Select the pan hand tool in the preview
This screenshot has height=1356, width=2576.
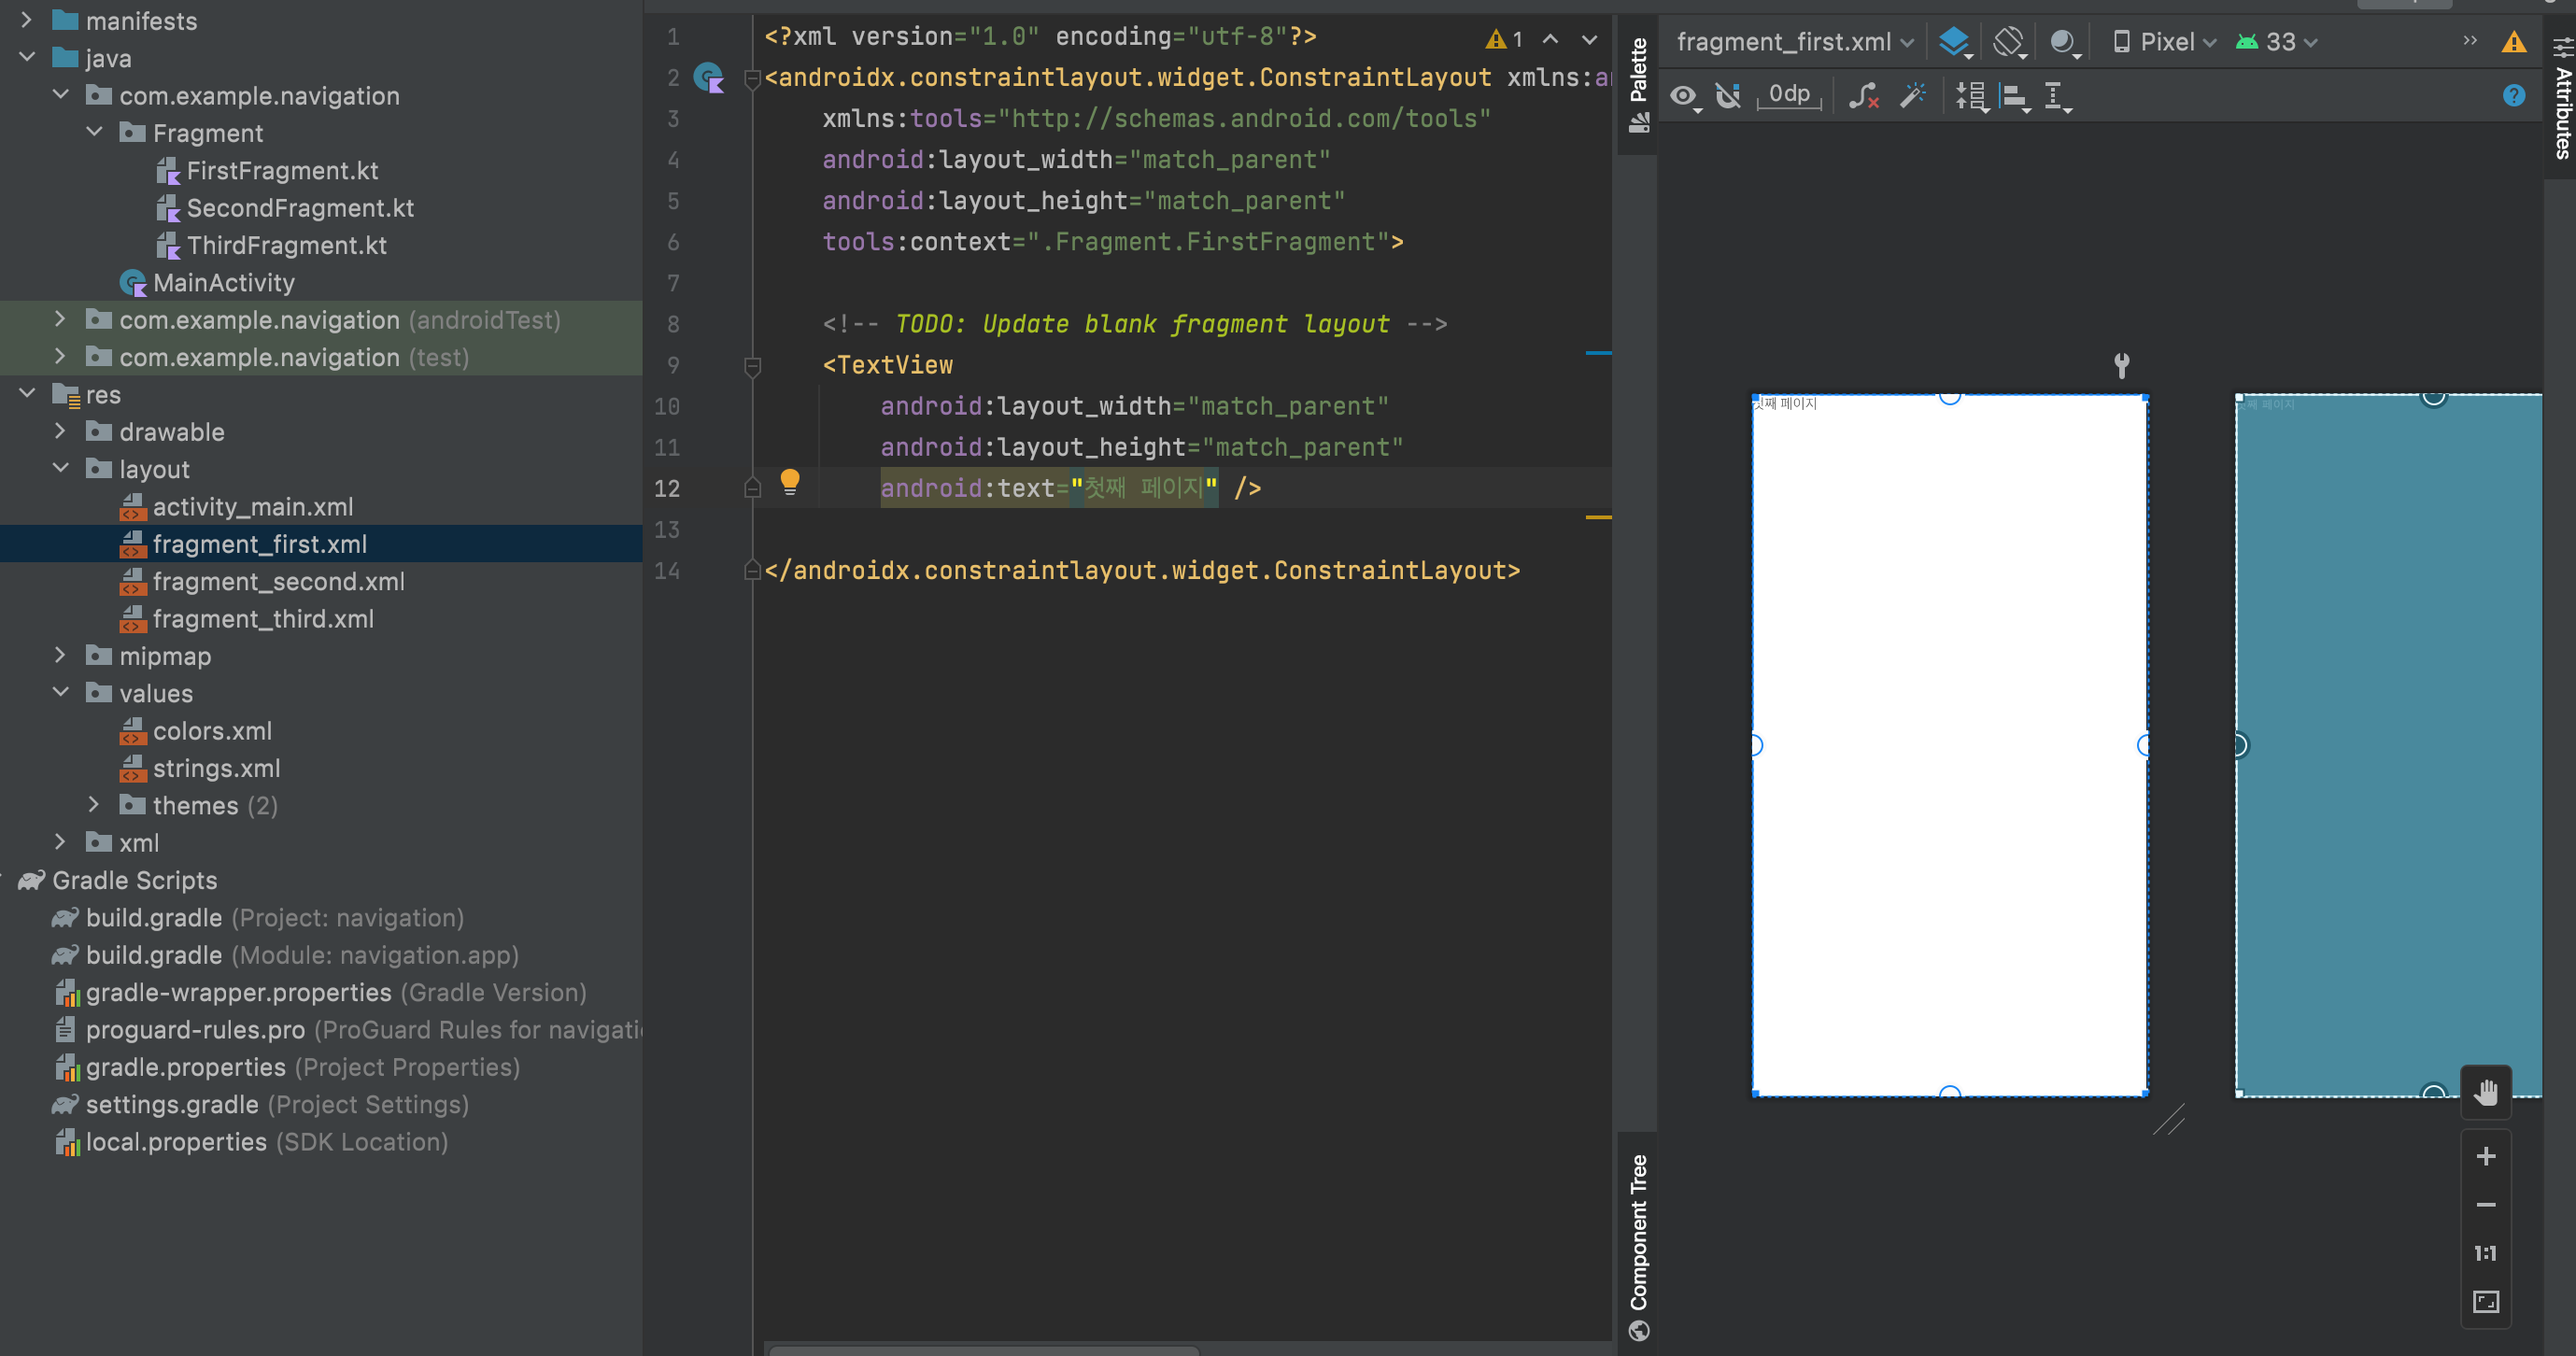[2486, 1092]
